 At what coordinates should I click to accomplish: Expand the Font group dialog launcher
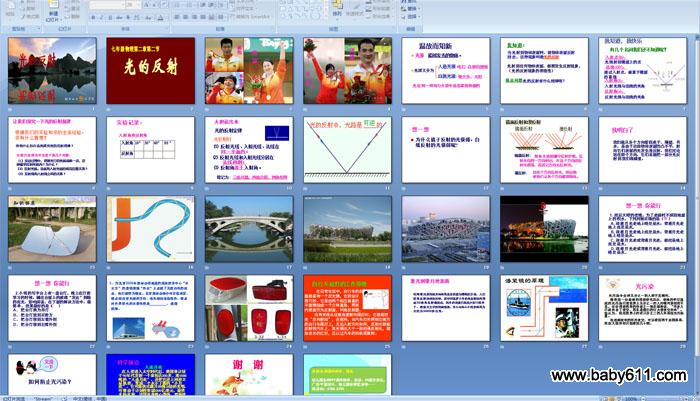167,29
